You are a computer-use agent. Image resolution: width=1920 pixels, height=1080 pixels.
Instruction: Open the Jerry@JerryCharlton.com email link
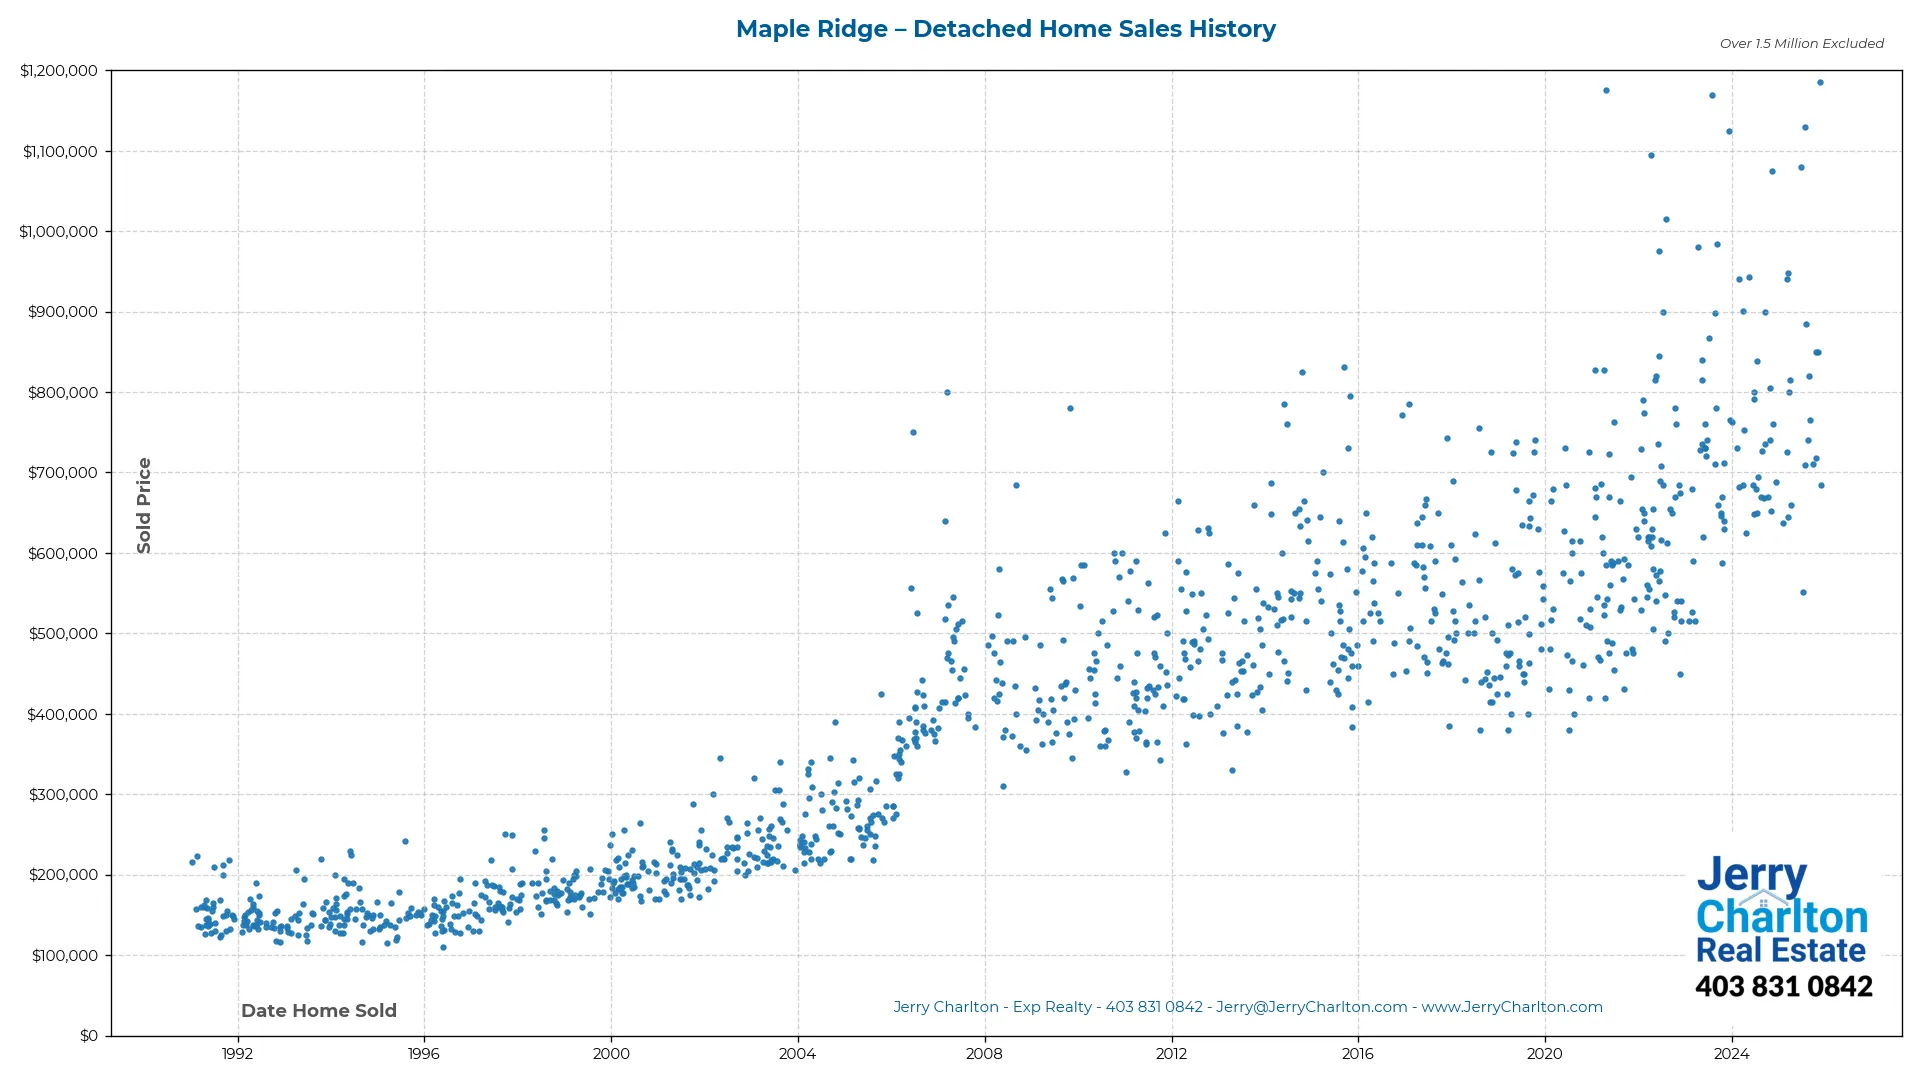click(1310, 1007)
